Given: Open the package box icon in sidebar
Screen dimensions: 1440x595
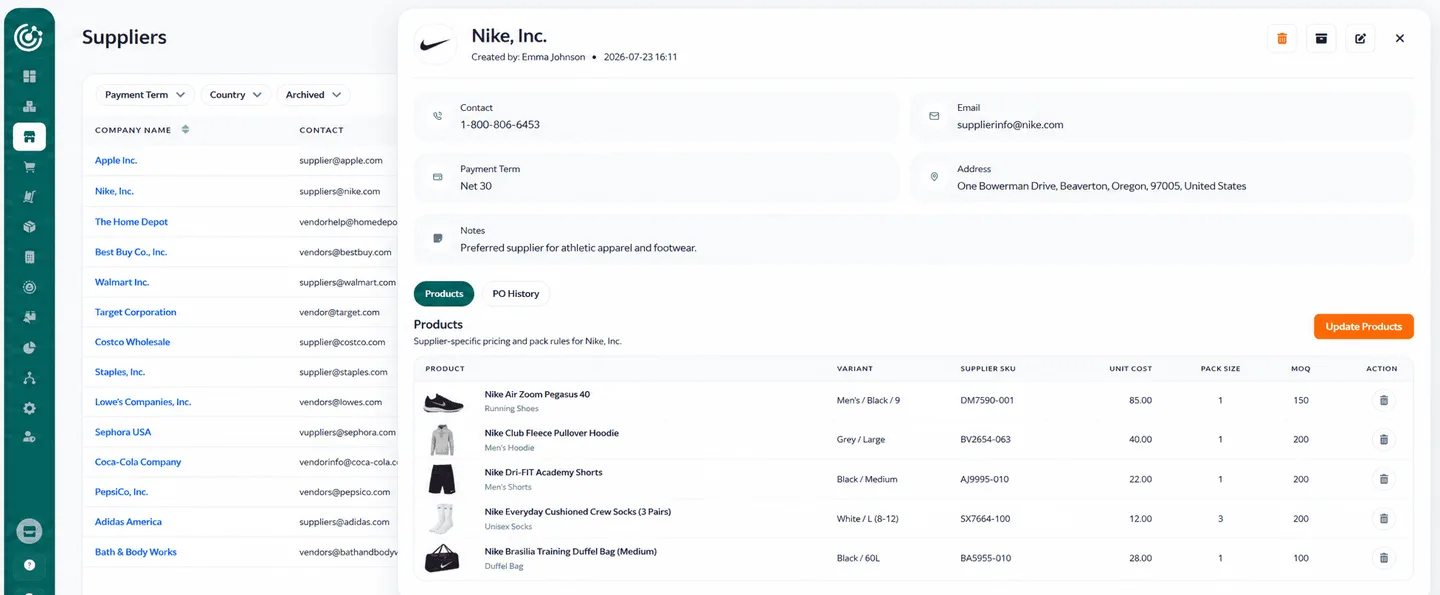Looking at the screenshot, I should (x=29, y=227).
